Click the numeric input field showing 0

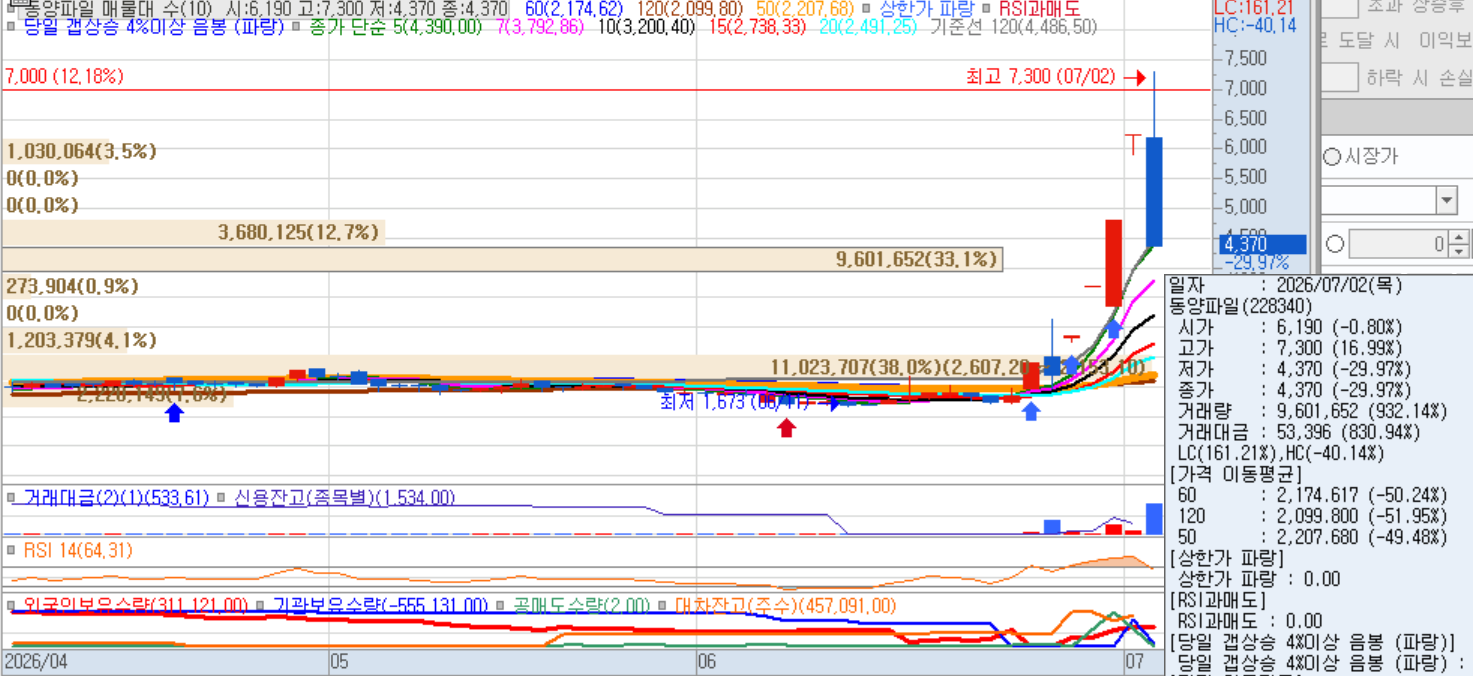click(1398, 243)
